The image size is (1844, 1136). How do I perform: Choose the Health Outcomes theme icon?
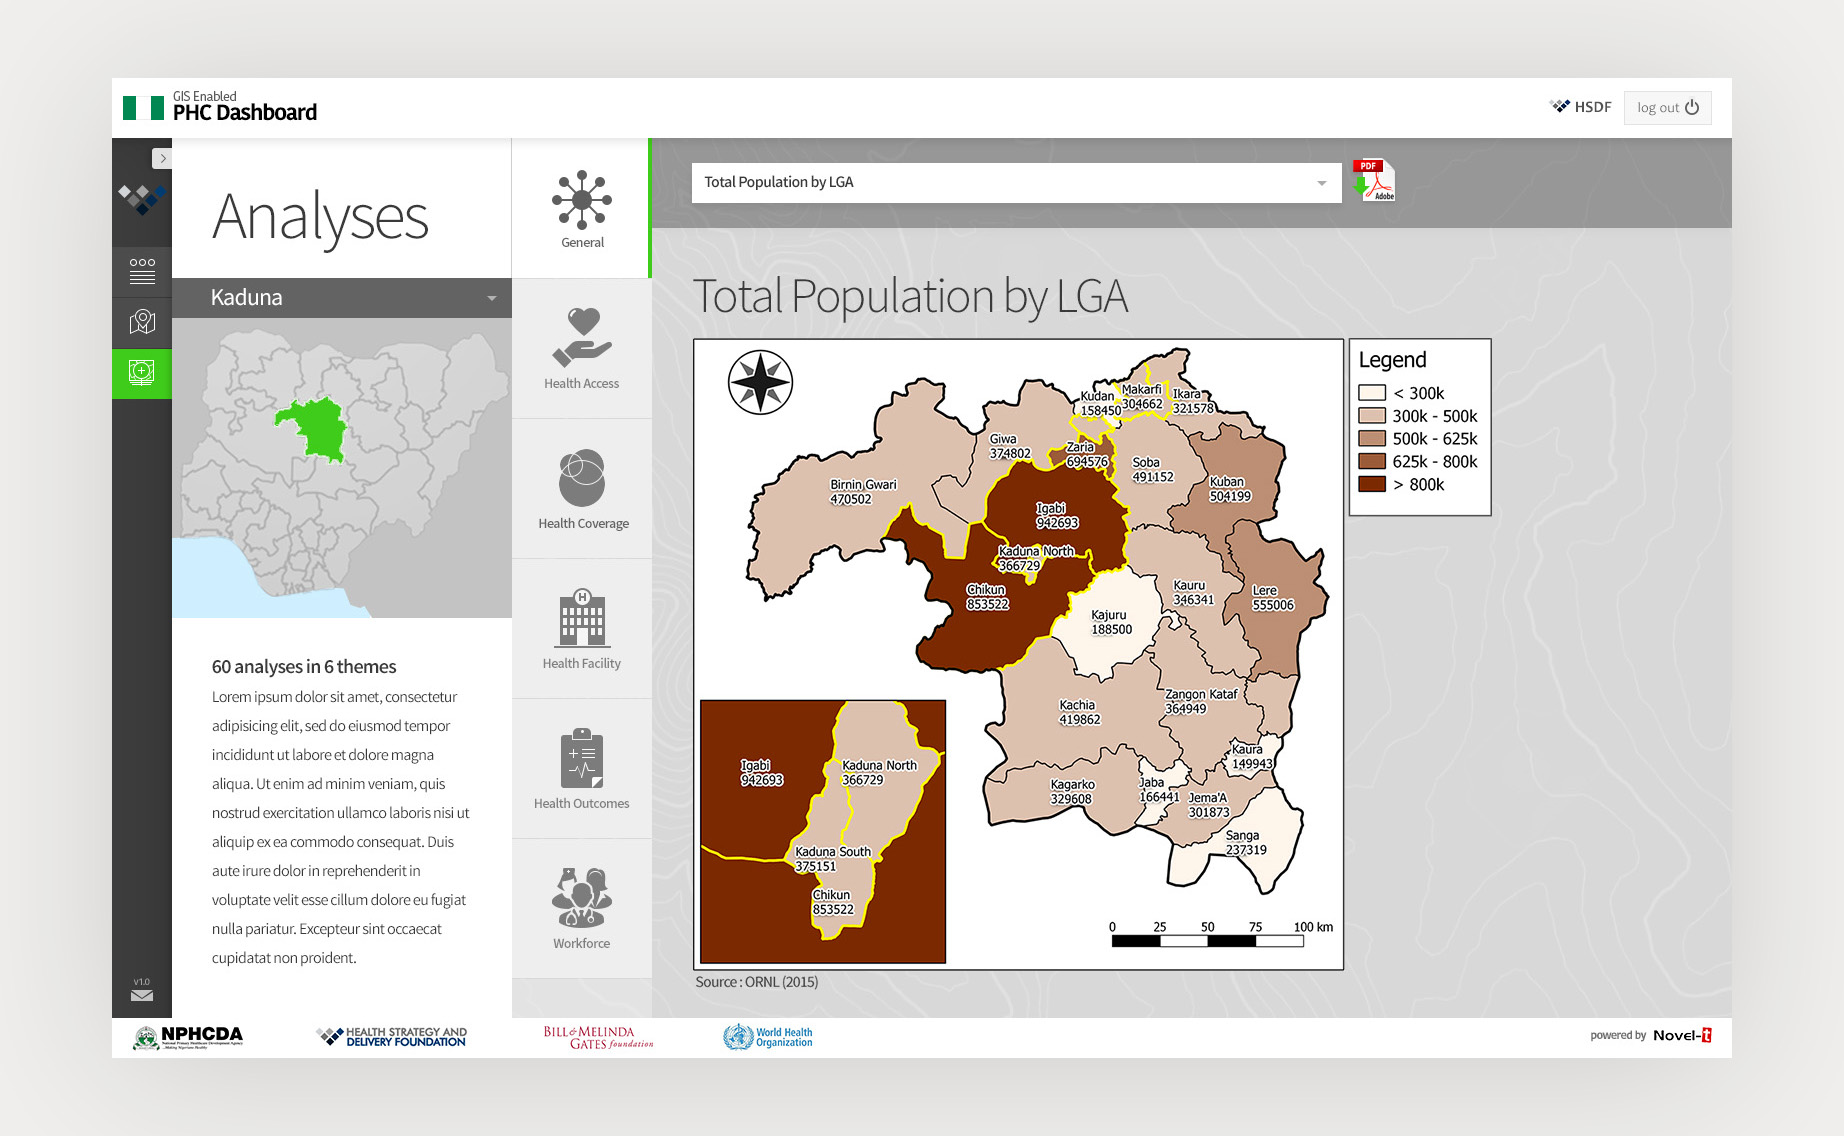coord(582,759)
